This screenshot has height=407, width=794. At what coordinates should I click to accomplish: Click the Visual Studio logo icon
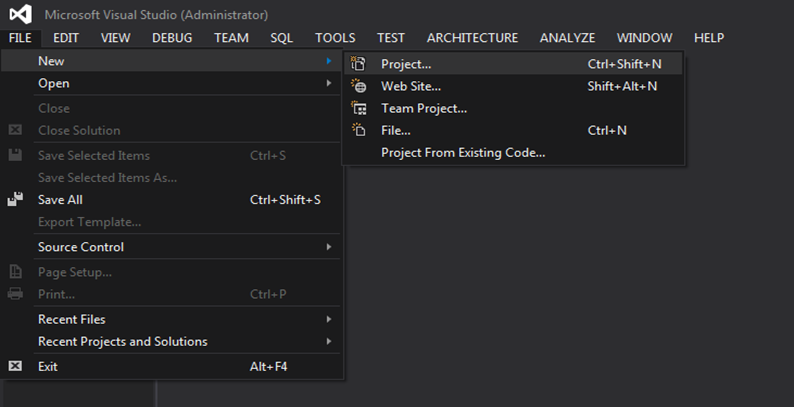click(x=20, y=14)
